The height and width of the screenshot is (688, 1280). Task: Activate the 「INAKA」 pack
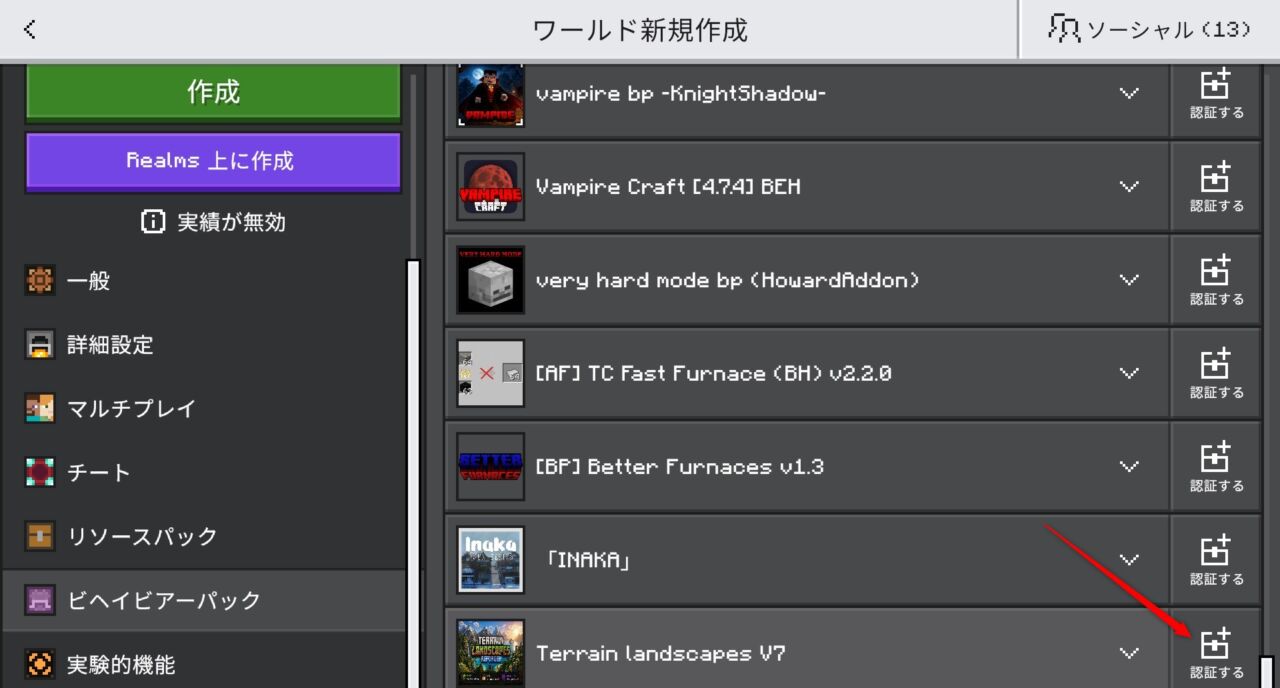point(1216,560)
